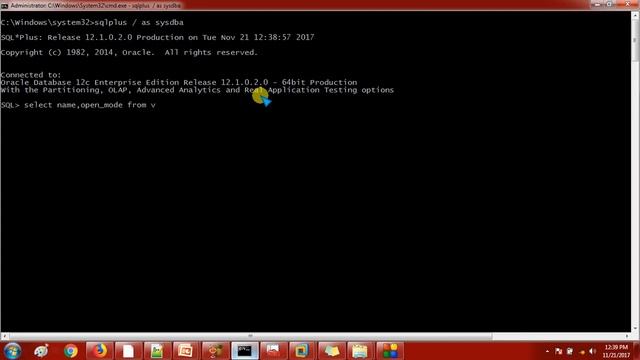Click the scroll right arrow of horizontal scrollbar
This screenshot has width=640, height=360.
coord(627,336)
